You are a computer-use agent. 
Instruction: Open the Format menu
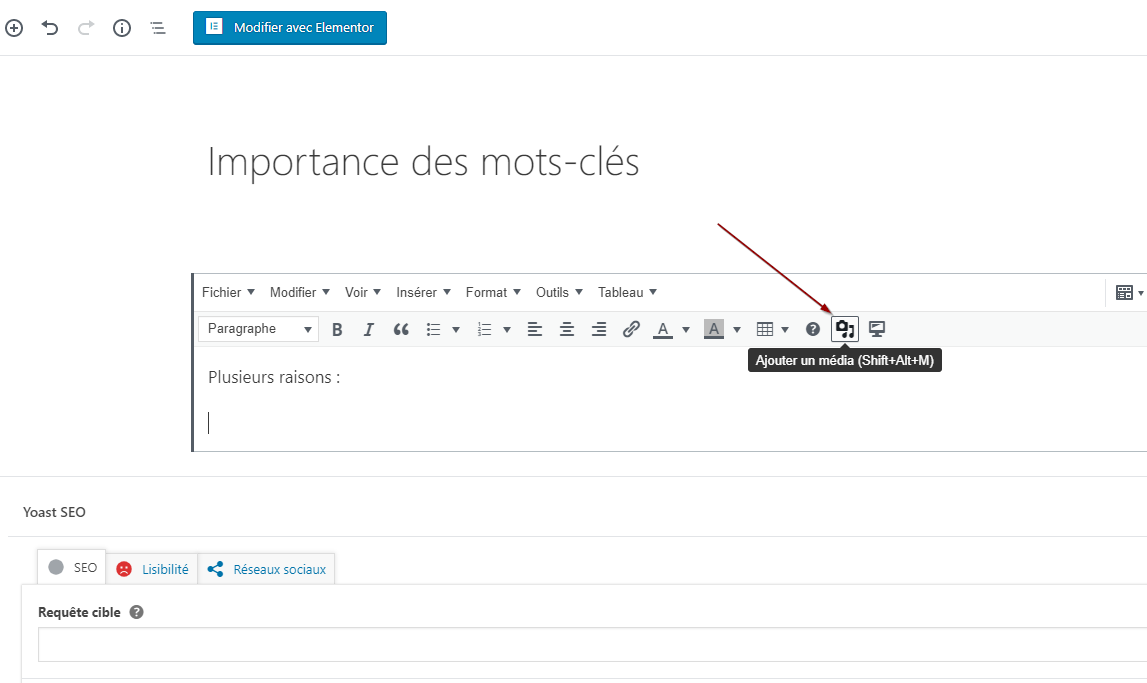493,292
